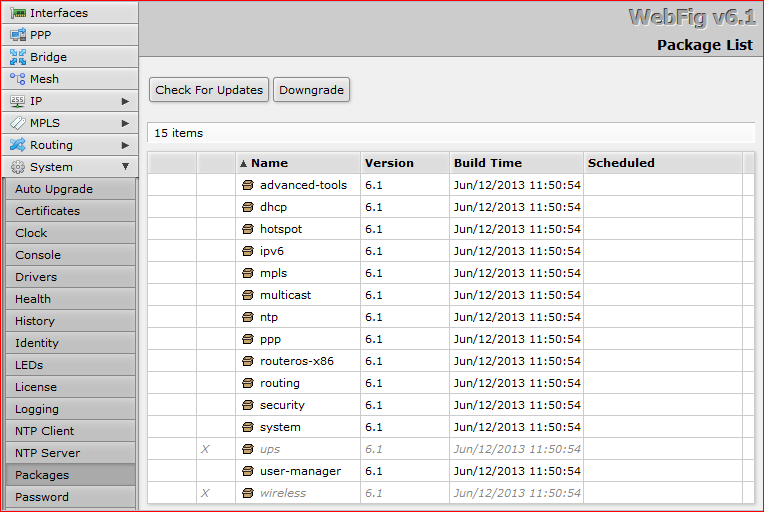The image size is (764, 512).
Task: Select the routeros-x86 package name
Action: 297,361
